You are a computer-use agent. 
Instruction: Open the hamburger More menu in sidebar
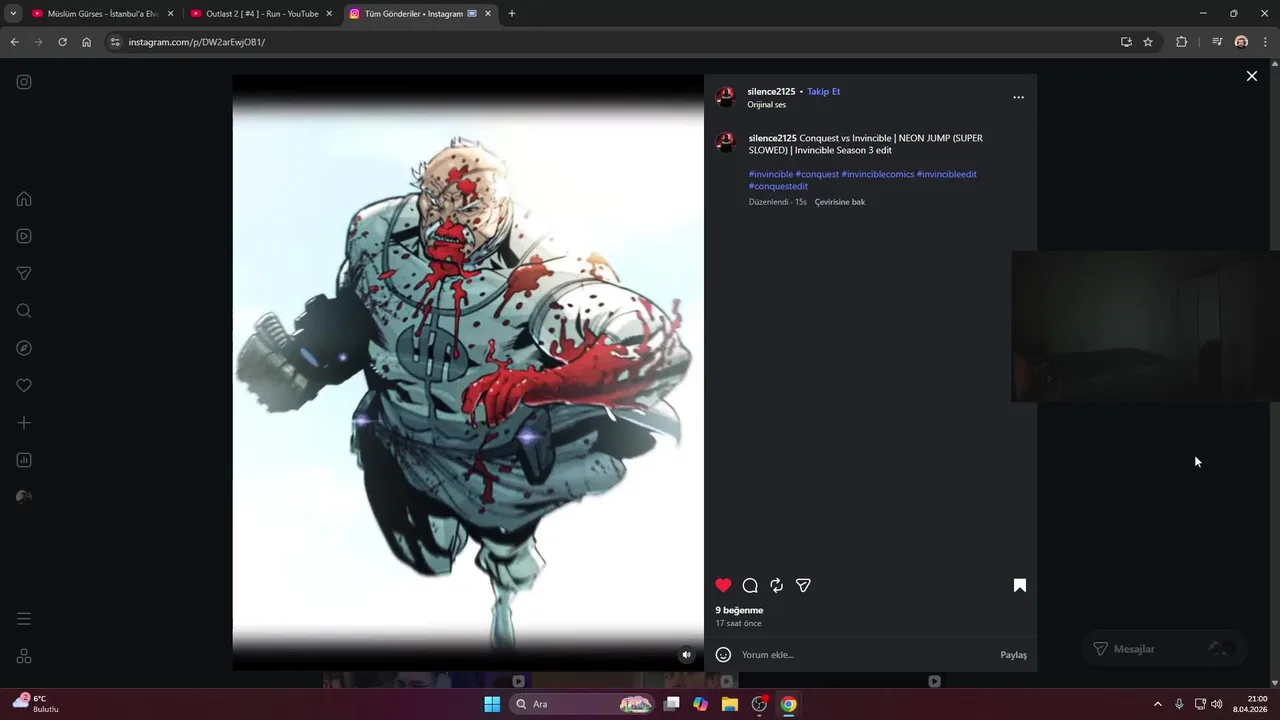tap(24, 619)
